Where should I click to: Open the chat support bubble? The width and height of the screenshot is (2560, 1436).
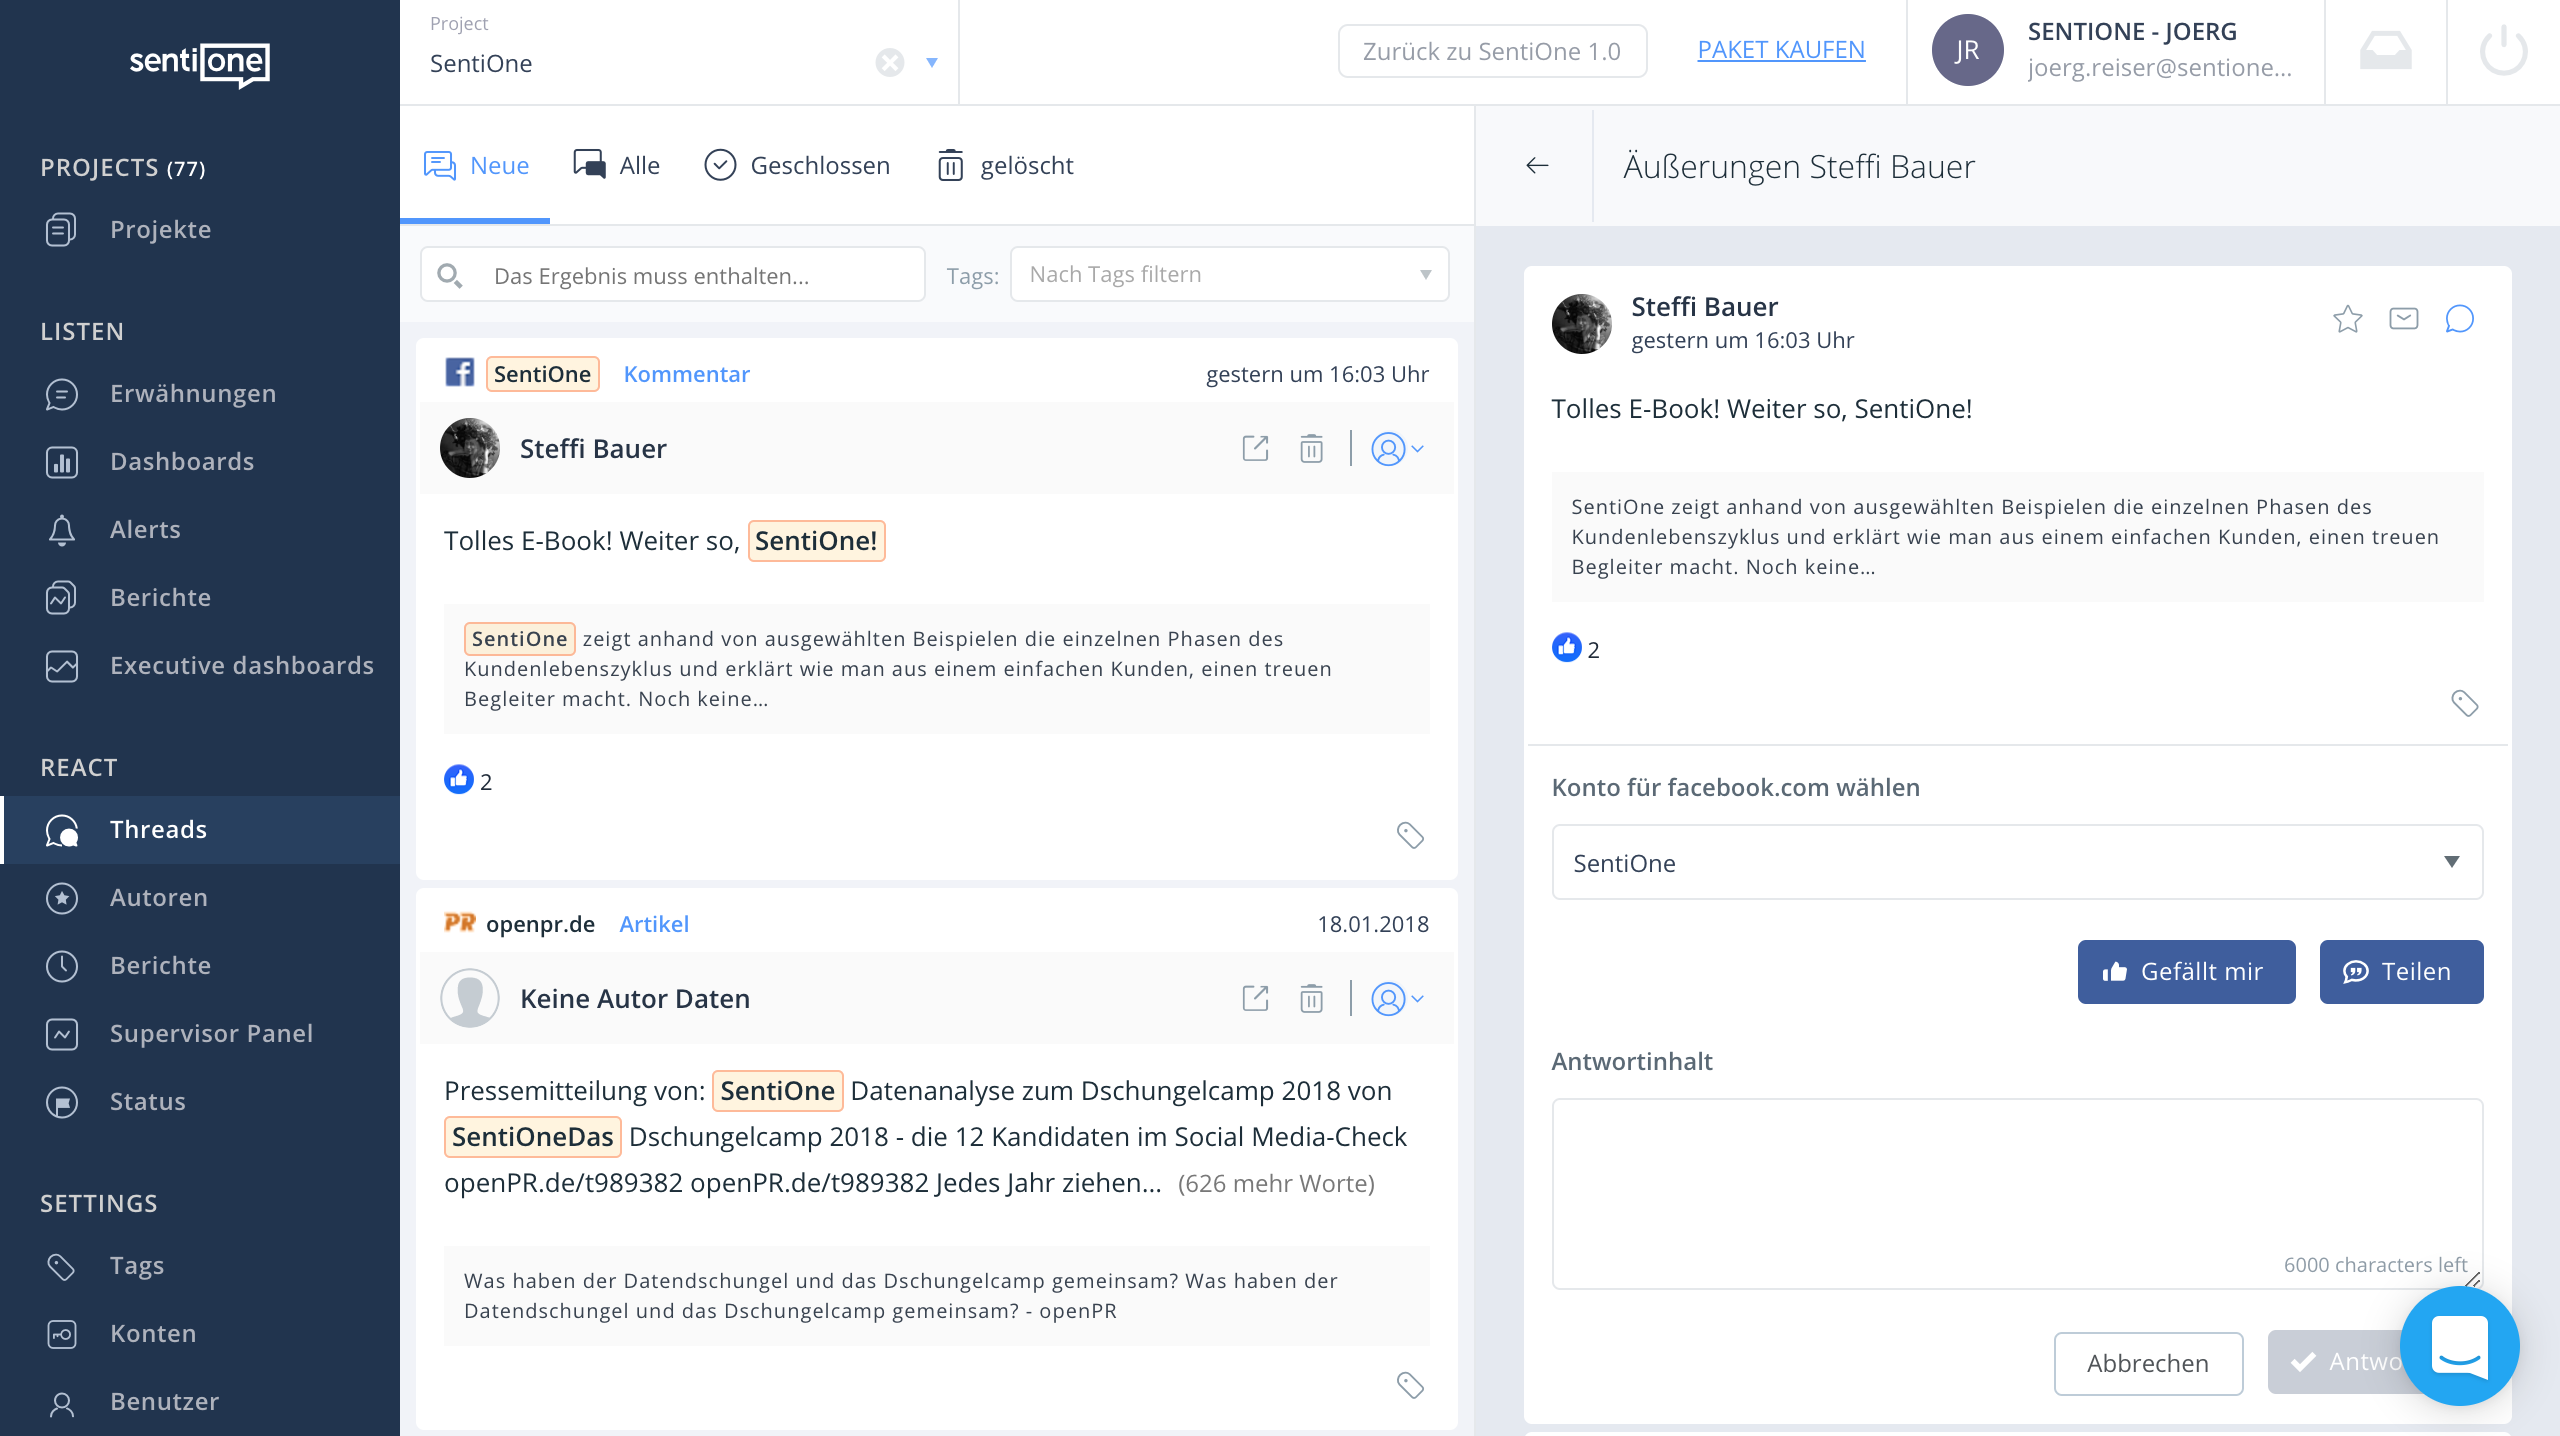point(2459,1346)
